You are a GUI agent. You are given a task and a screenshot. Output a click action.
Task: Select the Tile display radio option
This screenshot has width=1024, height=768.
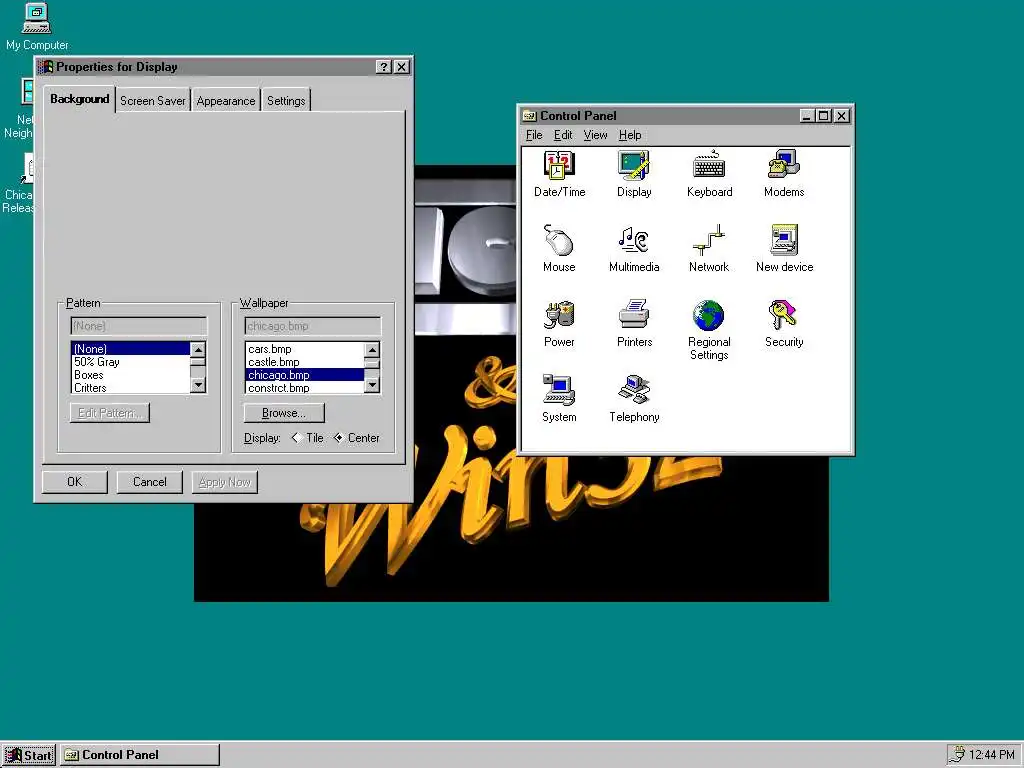coord(308,438)
